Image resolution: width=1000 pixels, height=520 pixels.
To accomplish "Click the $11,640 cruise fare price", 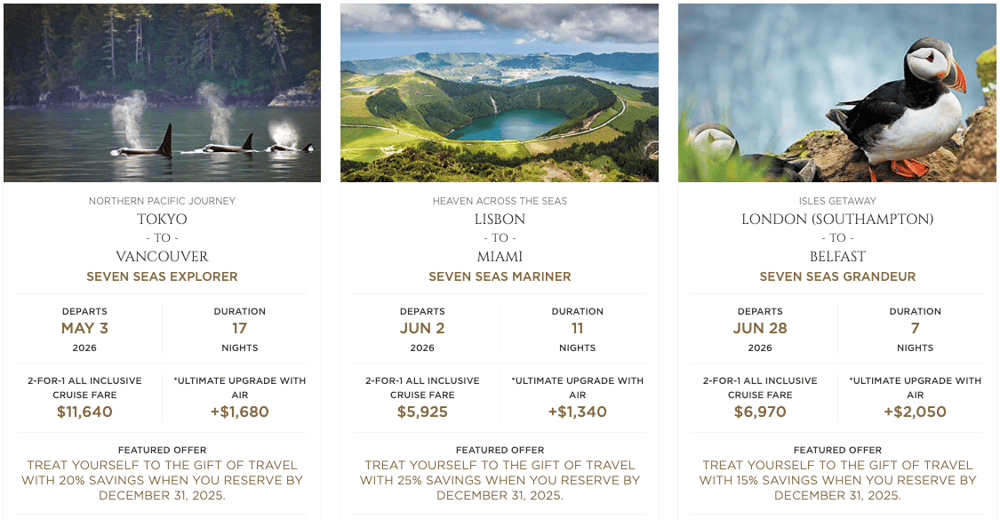I will [x=85, y=412].
